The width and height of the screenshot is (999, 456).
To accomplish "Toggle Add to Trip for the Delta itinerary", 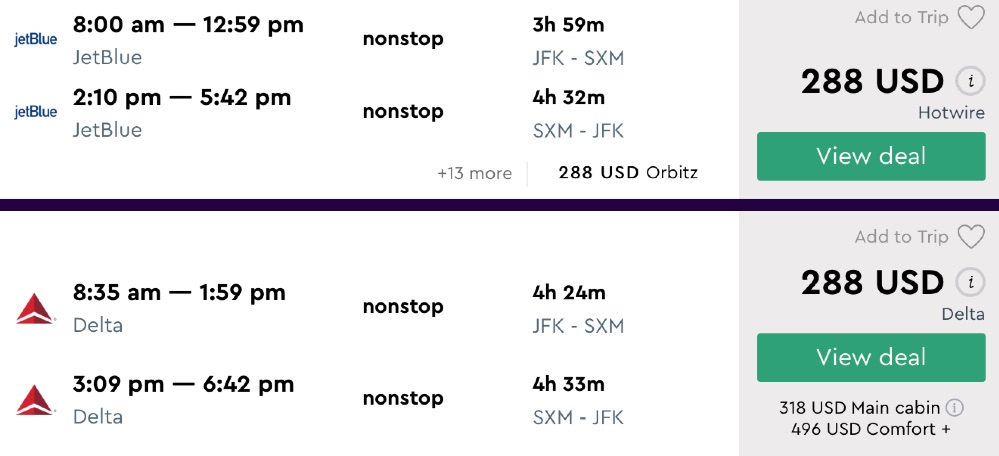I will [901, 237].
